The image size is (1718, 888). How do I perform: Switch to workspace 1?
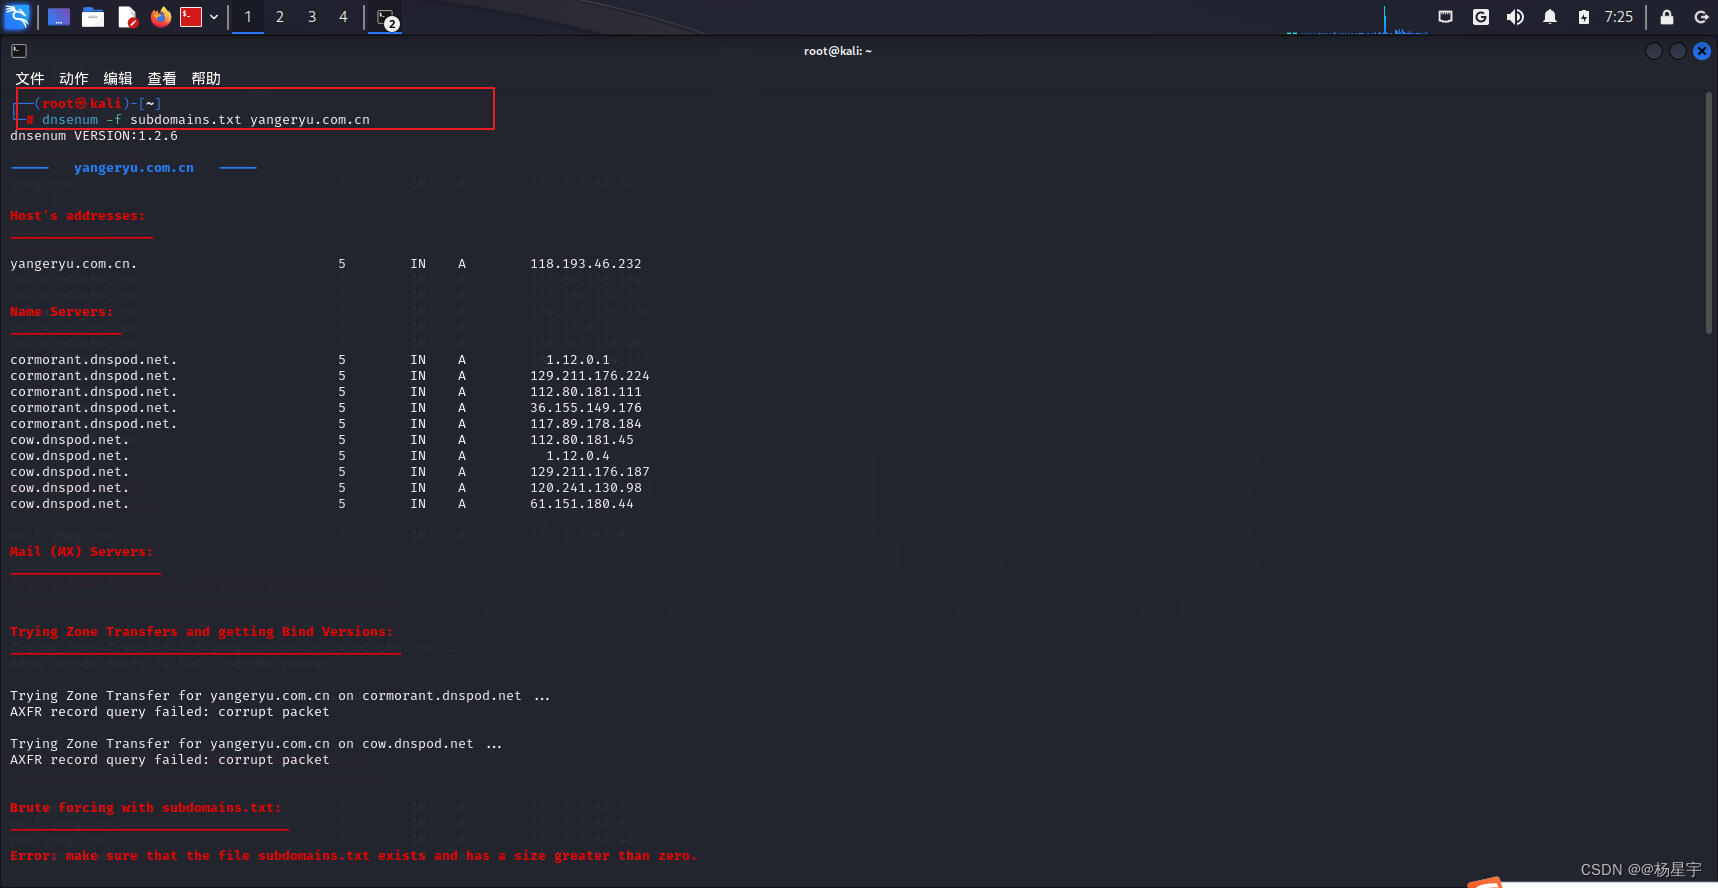(248, 17)
